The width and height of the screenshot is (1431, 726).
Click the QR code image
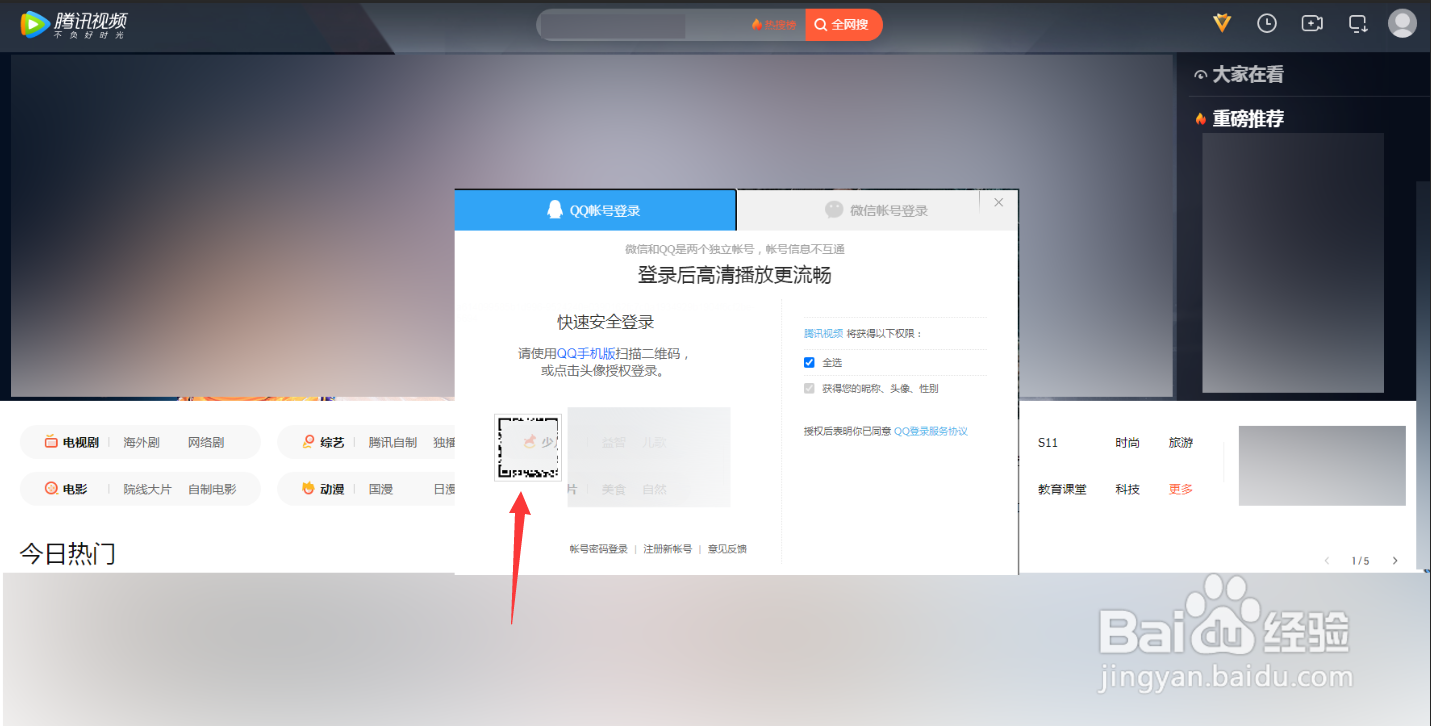click(528, 447)
